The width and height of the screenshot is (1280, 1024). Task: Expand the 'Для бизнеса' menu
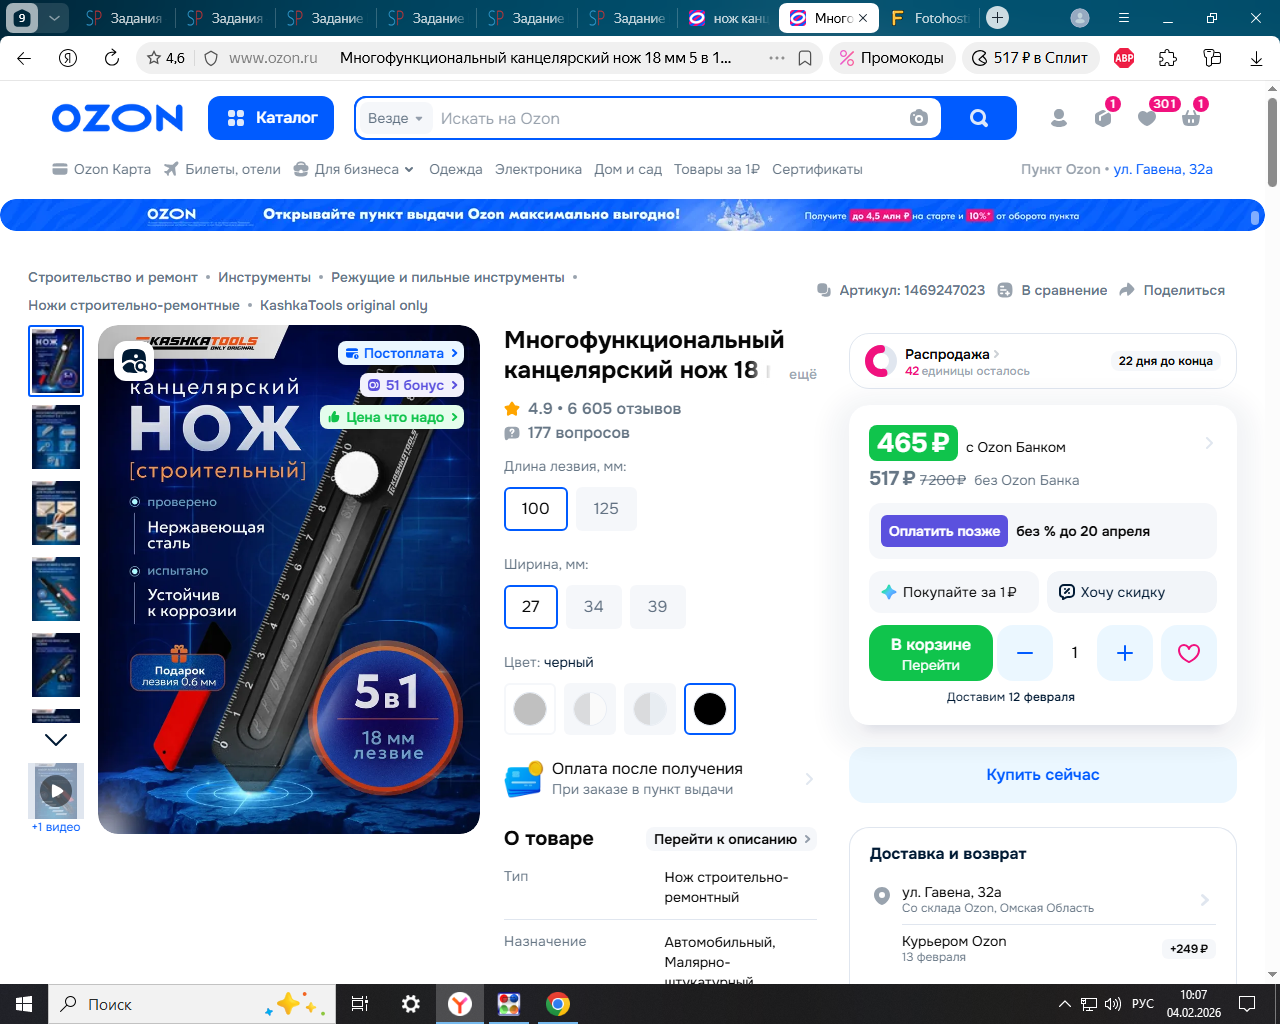354,169
